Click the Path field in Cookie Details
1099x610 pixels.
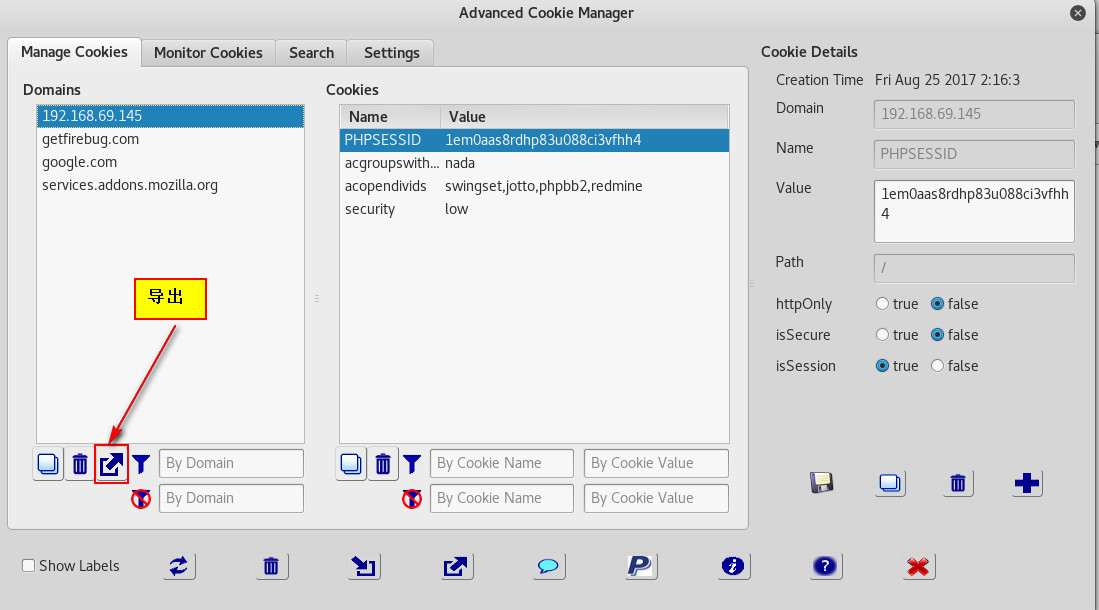tap(974, 268)
